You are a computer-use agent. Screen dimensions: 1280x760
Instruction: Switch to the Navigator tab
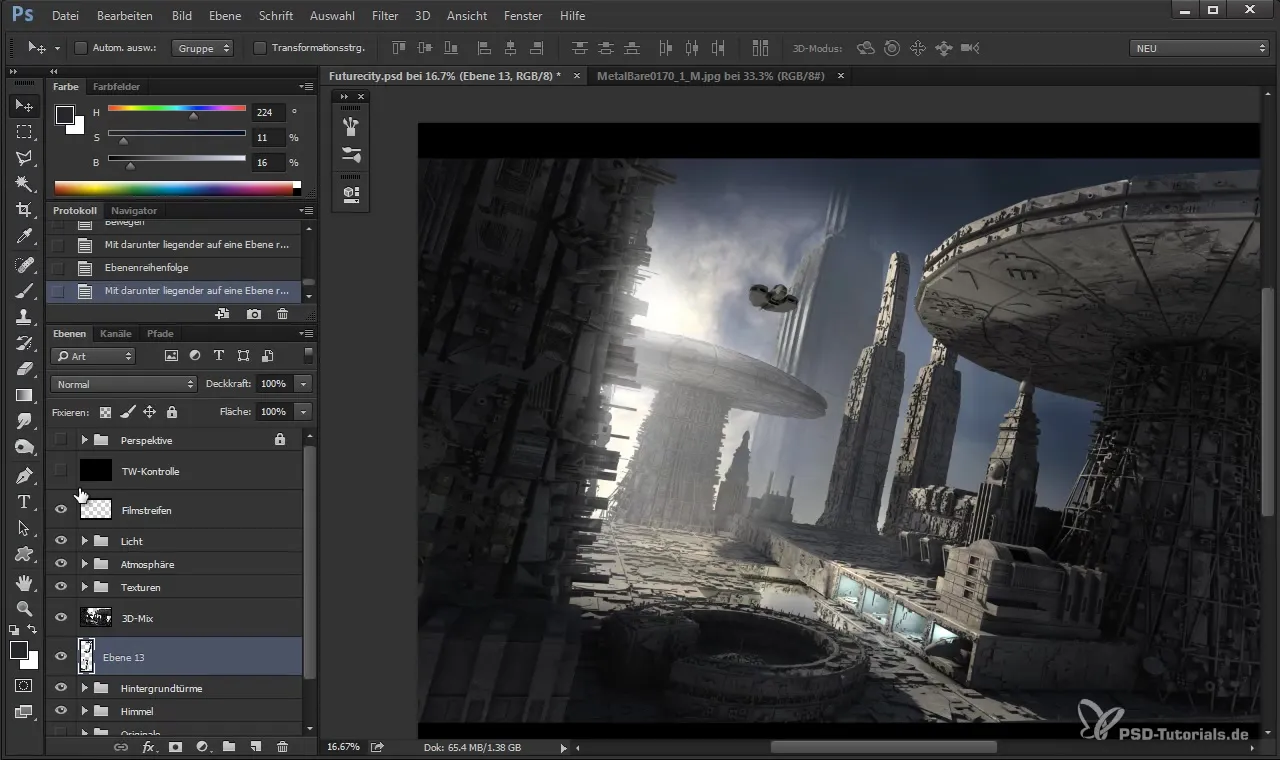(x=134, y=210)
